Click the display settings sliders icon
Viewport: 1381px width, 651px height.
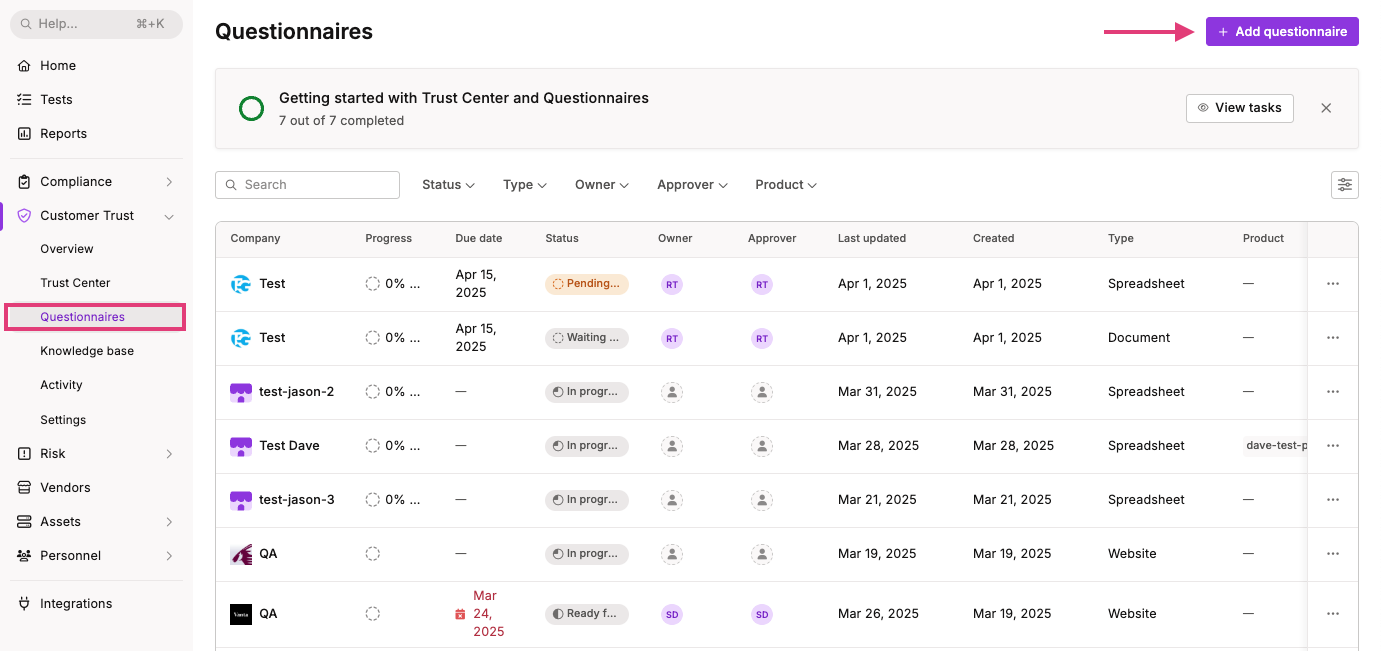(x=1345, y=184)
